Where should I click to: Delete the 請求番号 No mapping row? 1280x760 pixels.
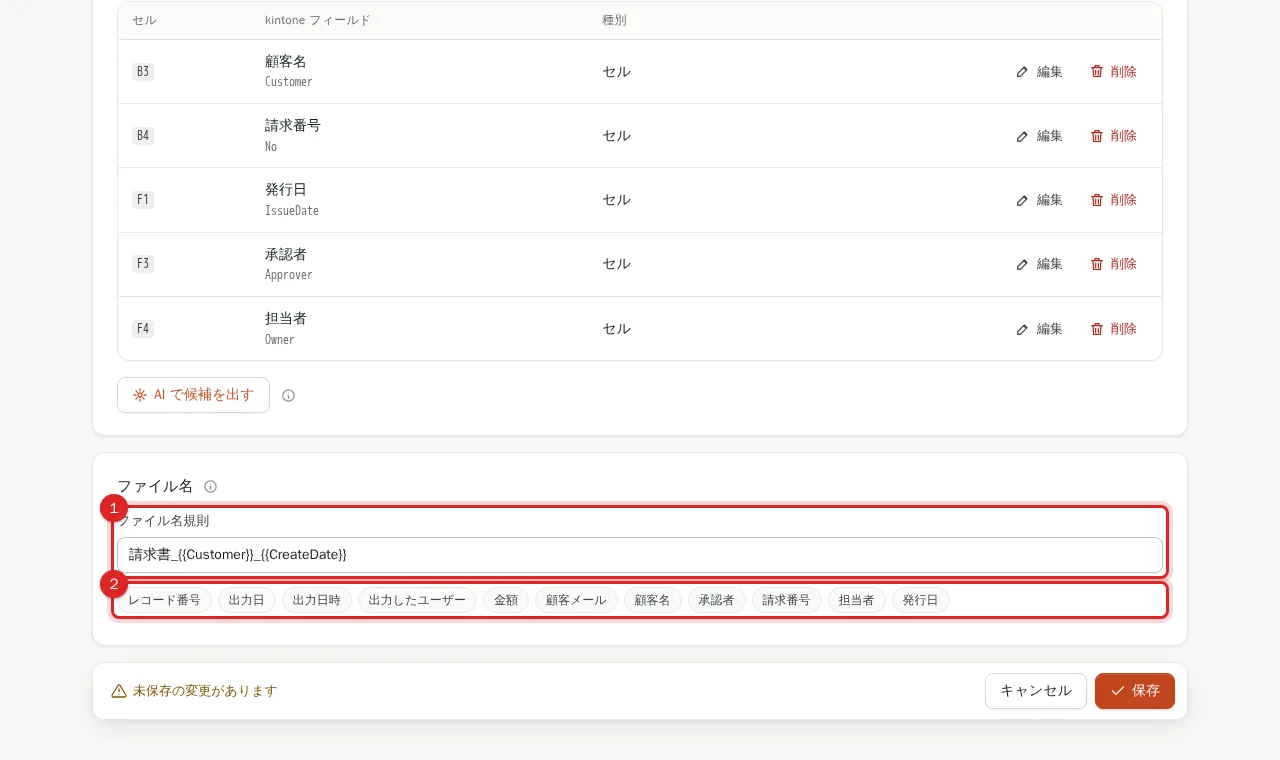coord(1113,136)
